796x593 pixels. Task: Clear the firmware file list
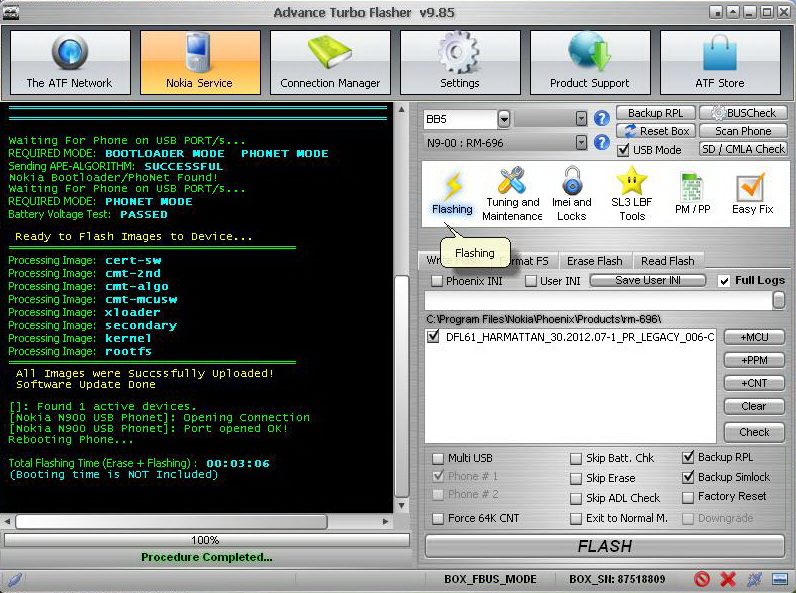(754, 406)
